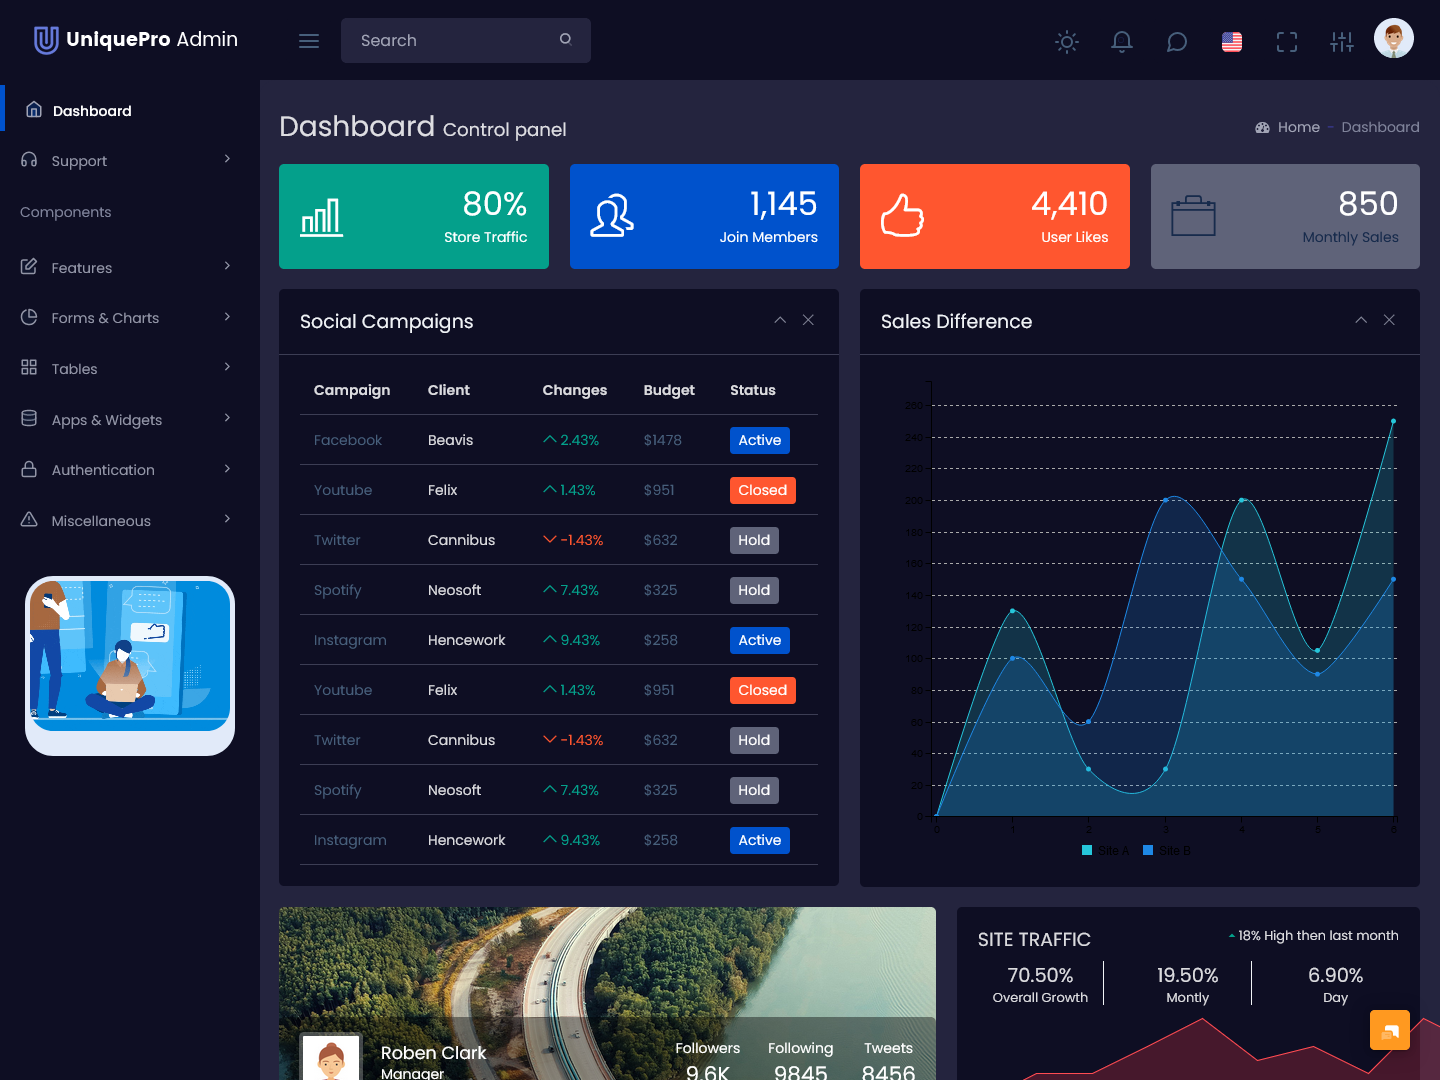1440x1080 pixels.
Task: Click the Active status button for Facebook campaign
Action: (759, 440)
